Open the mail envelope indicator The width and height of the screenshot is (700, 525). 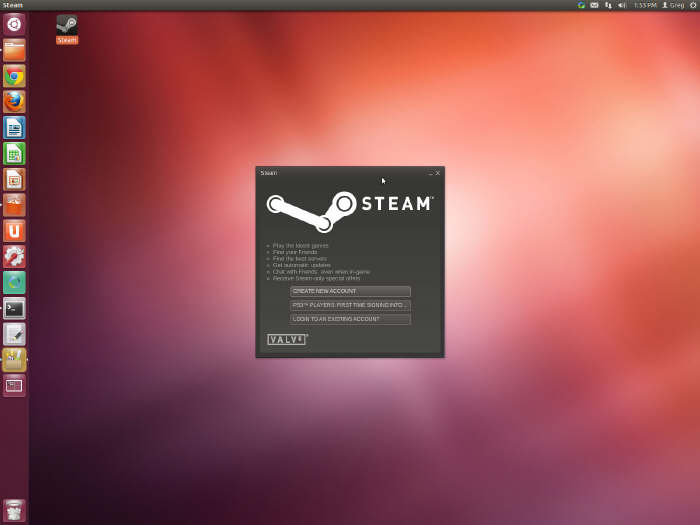tap(594, 5)
